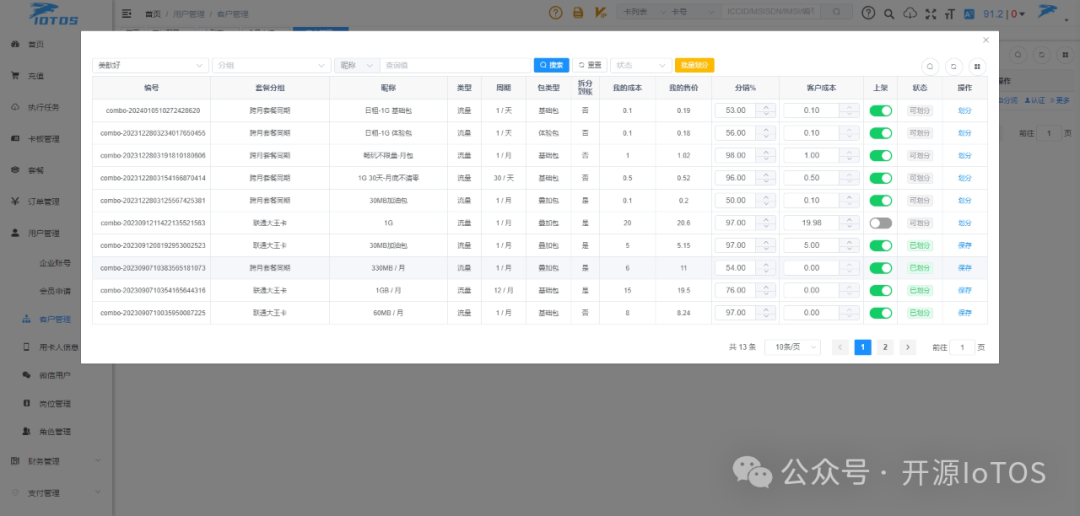This screenshot has height=516, width=1080.
Task: Toggle 上架 switch for 畅玩不限量-月包 row
Action: tap(880, 156)
